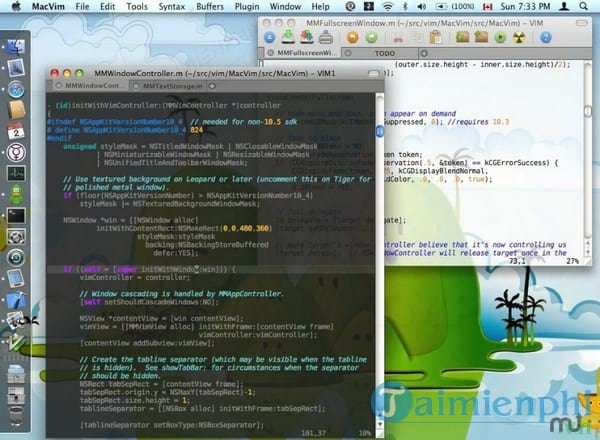Open the Plugin menu
This screenshot has width=600, height=440.
click(247, 7)
